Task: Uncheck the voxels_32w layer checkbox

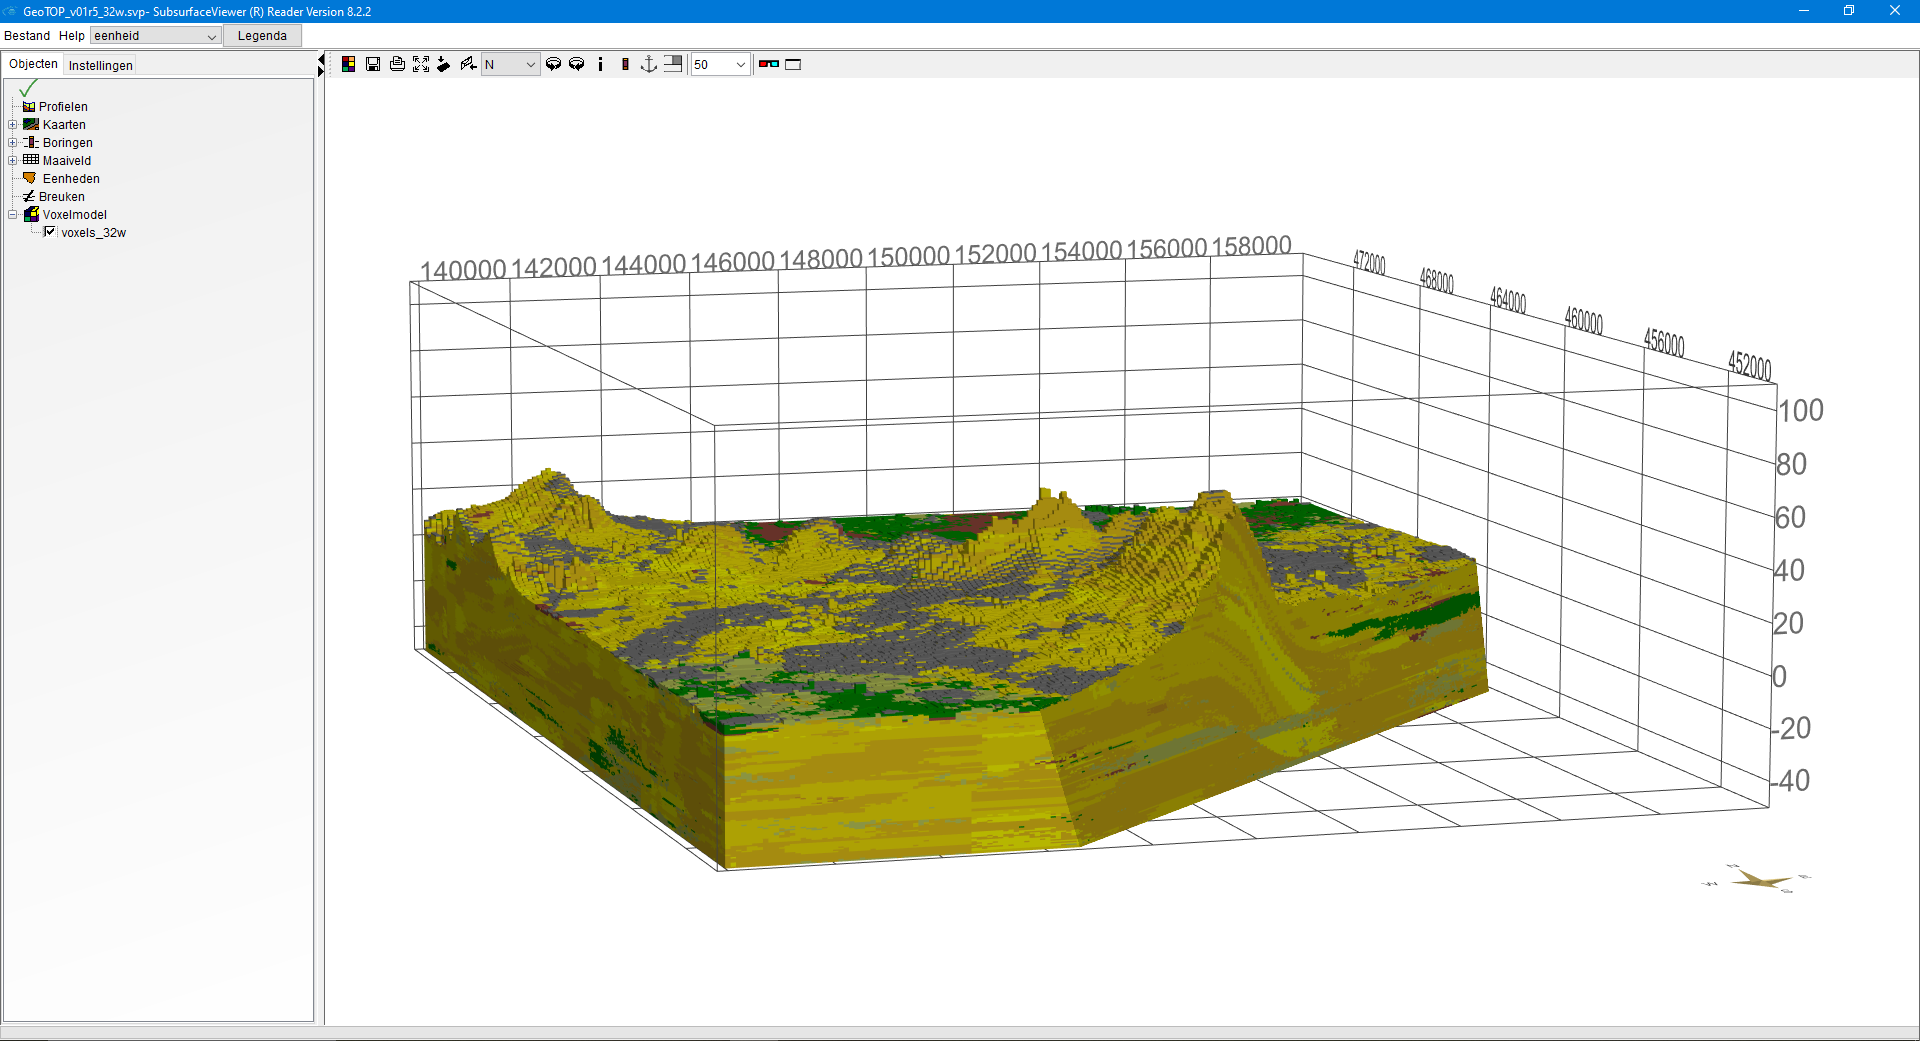Action: pos(50,232)
